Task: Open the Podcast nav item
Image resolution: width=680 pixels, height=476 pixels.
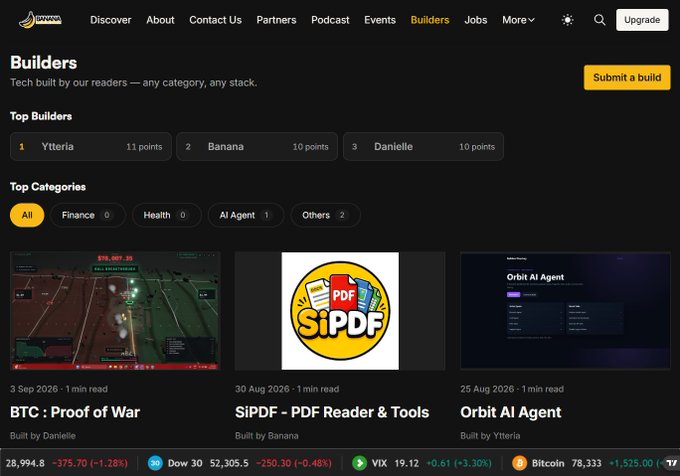Action: coord(330,20)
